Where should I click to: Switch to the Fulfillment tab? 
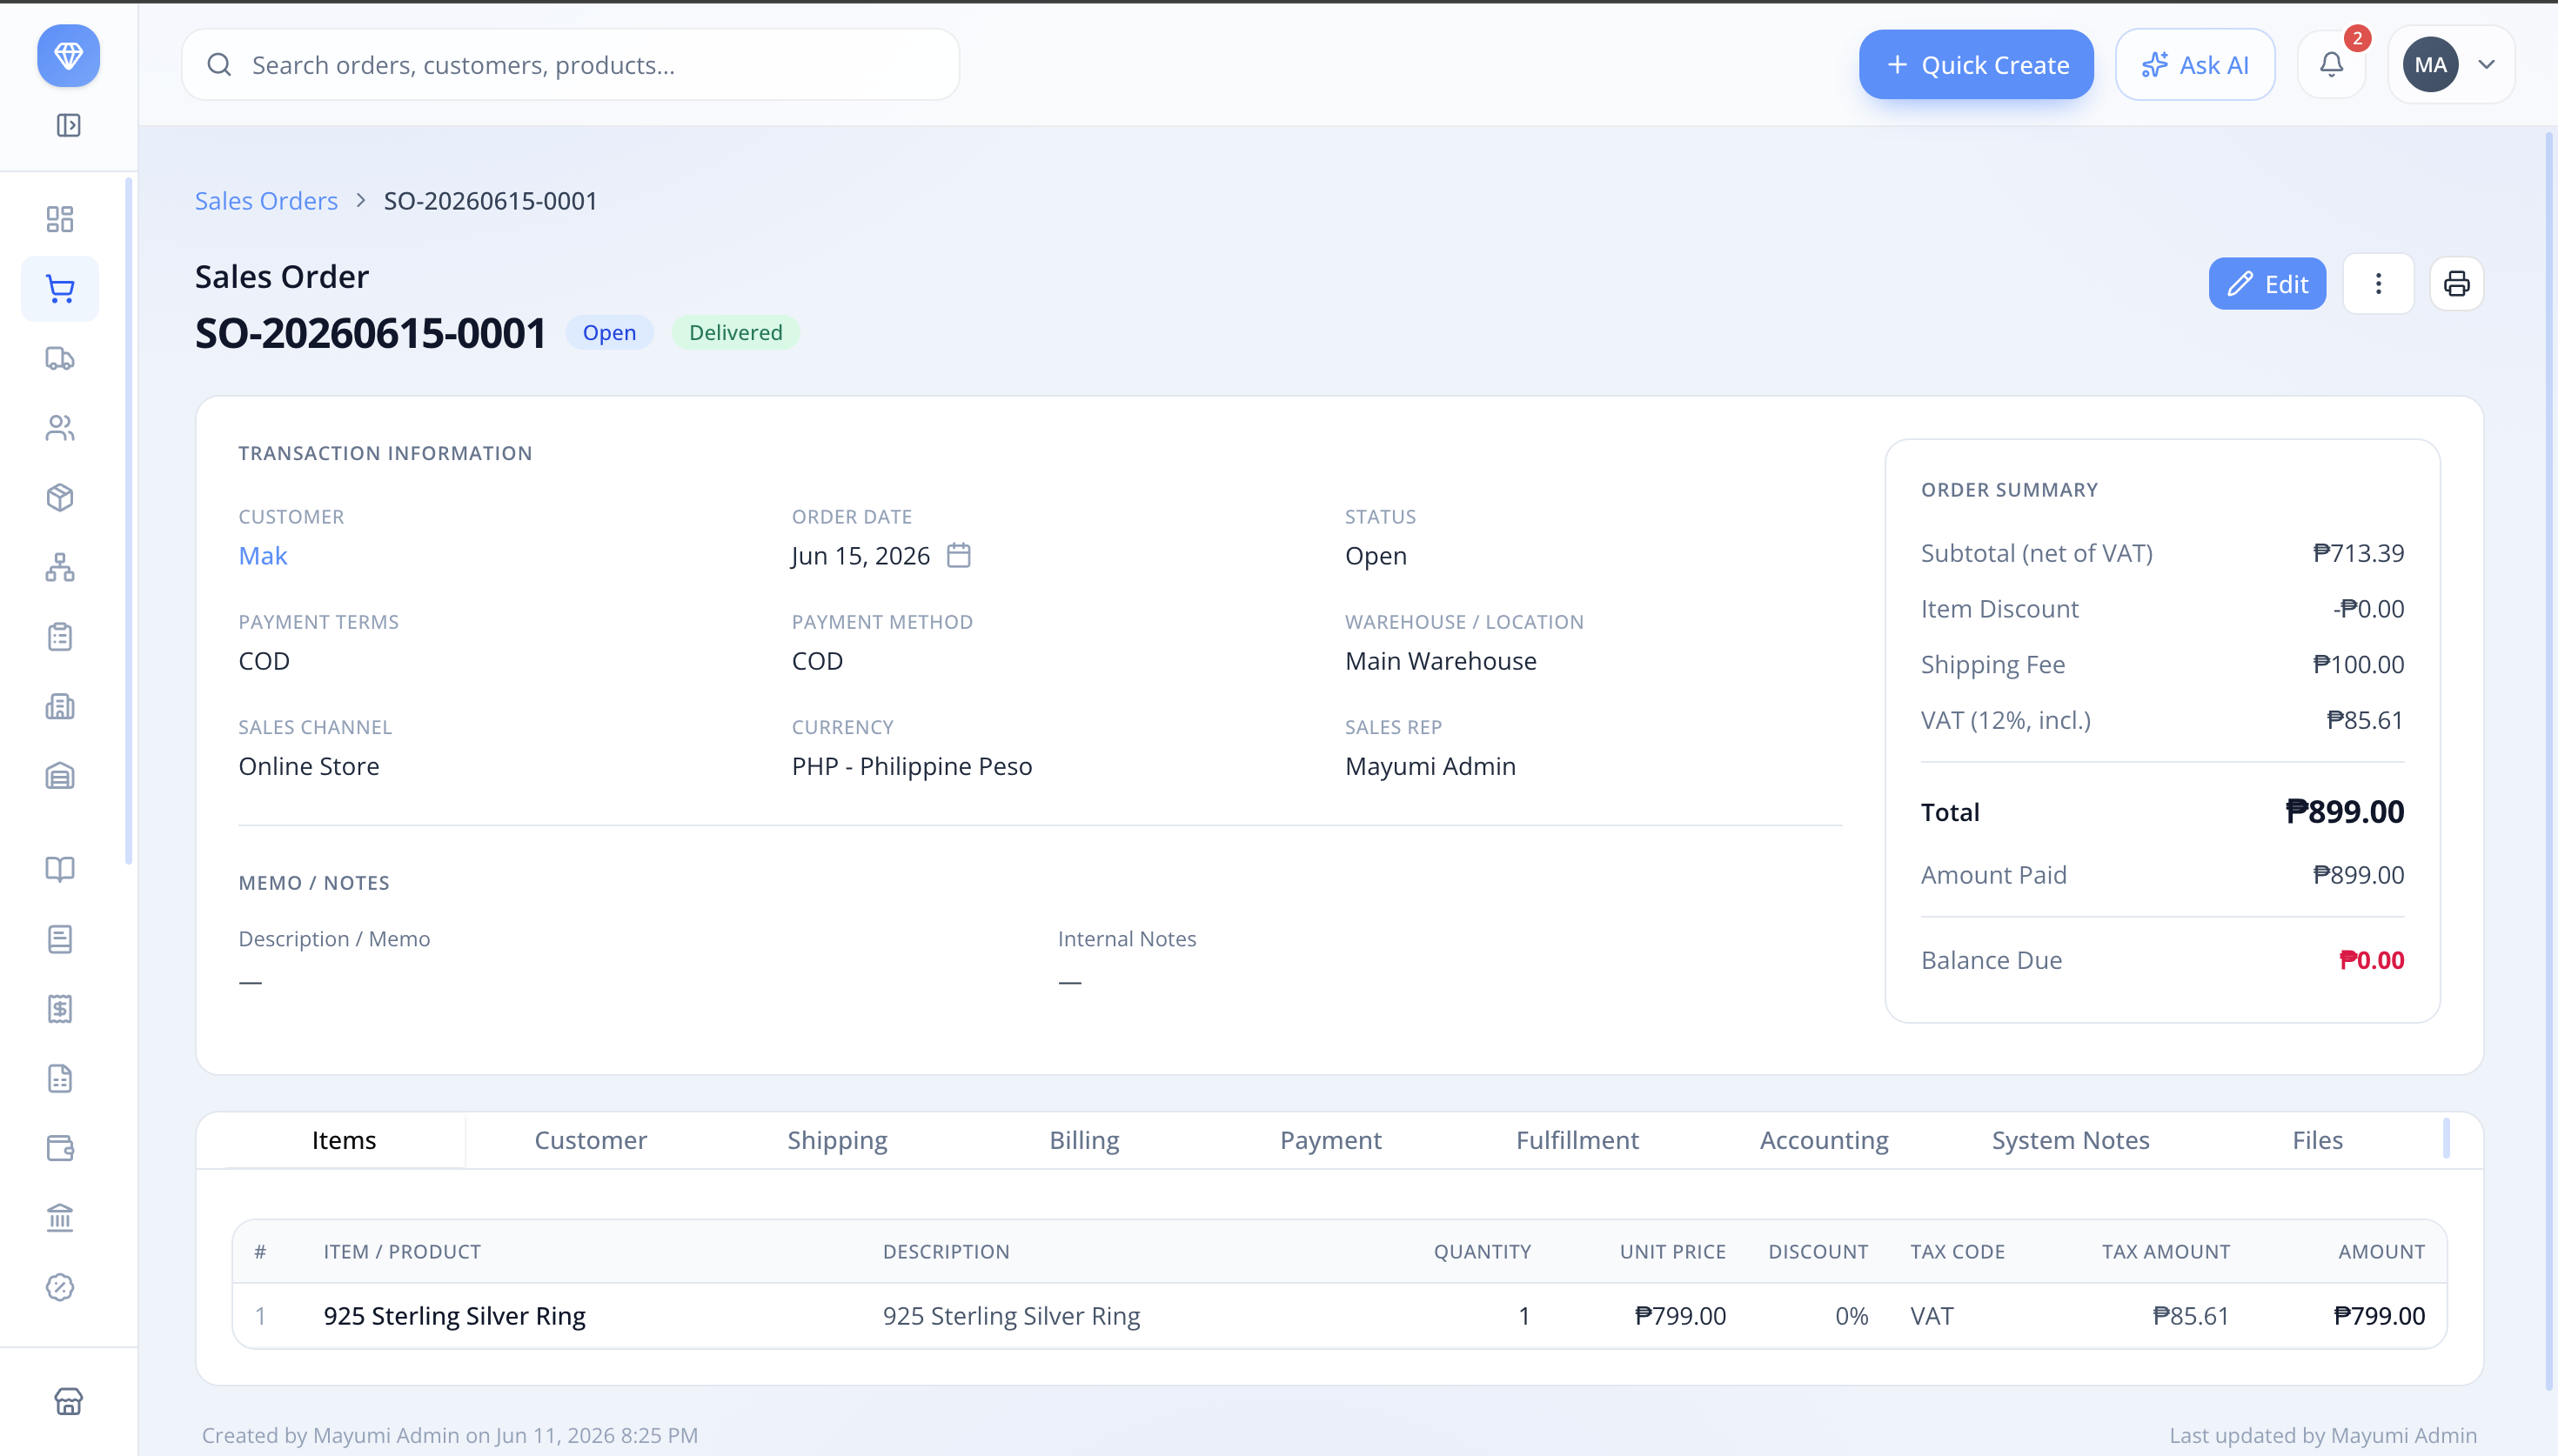click(x=1577, y=1140)
